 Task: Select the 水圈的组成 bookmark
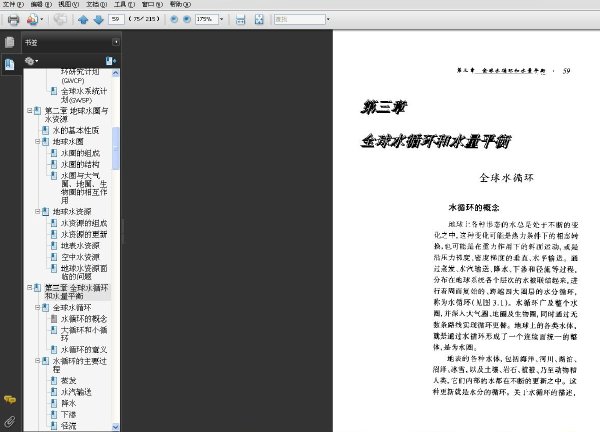coord(80,153)
